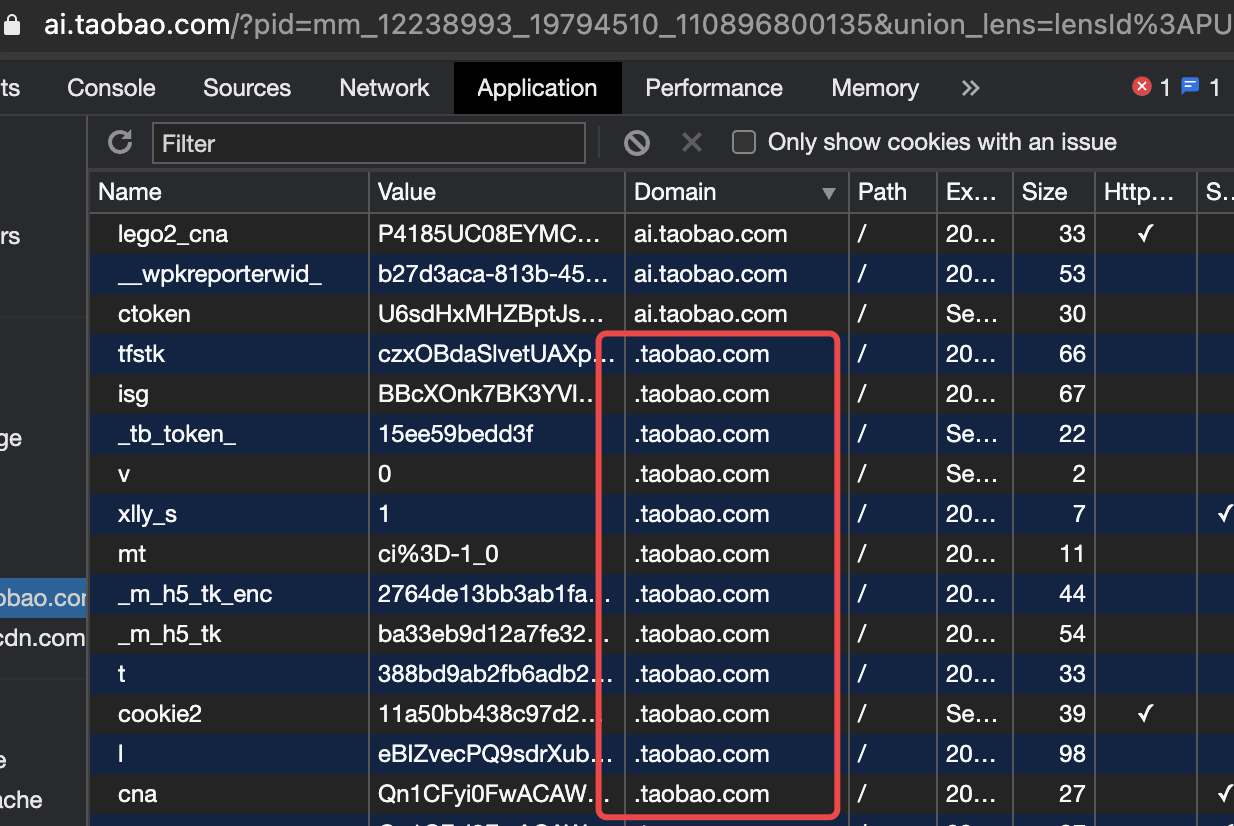The width and height of the screenshot is (1234, 826).
Task: Click the Domain column sort arrow
Action: click(x=828, y=193)
